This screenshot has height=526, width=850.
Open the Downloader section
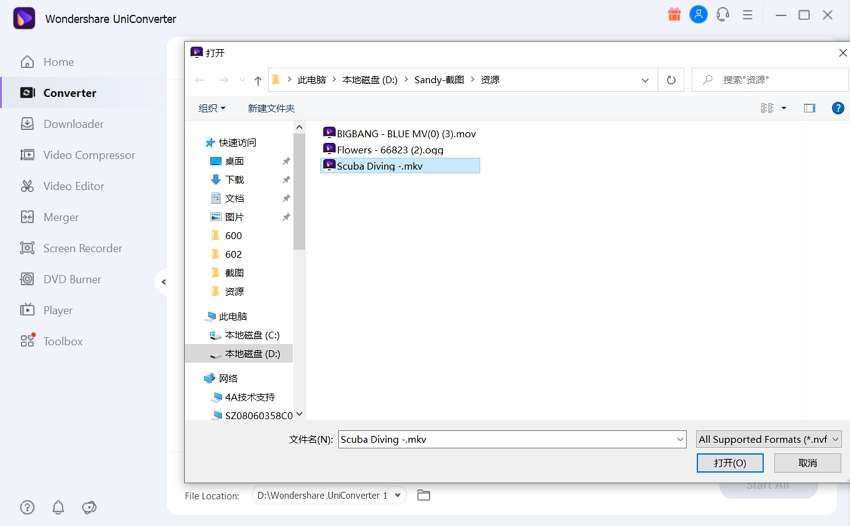tap(61, 124)
